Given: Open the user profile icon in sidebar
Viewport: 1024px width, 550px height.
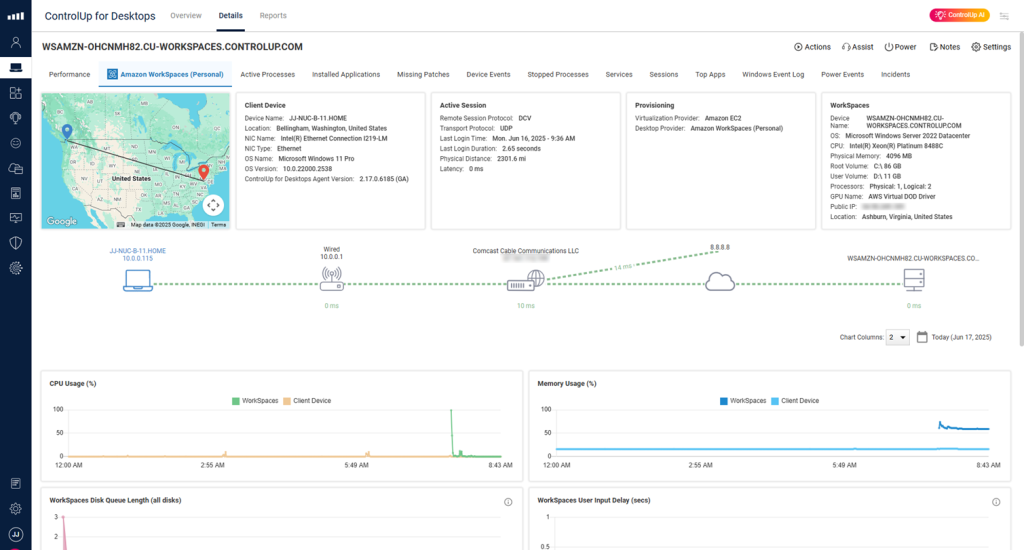Looking at the screenshot, I should [x=16, y=42].
